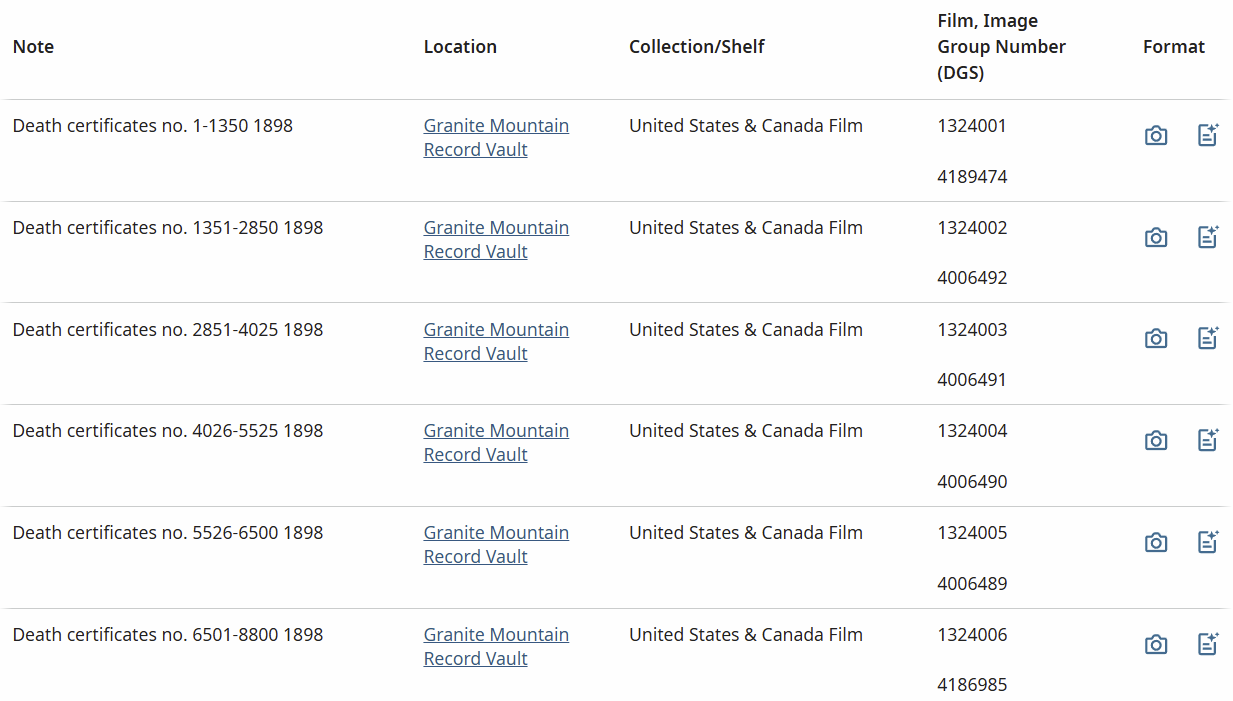Screen dimensions: 1233x701
Task: Open Granite Mountain Record Vault link for certificates 6501-8800
Action: (x=496, y=647)
